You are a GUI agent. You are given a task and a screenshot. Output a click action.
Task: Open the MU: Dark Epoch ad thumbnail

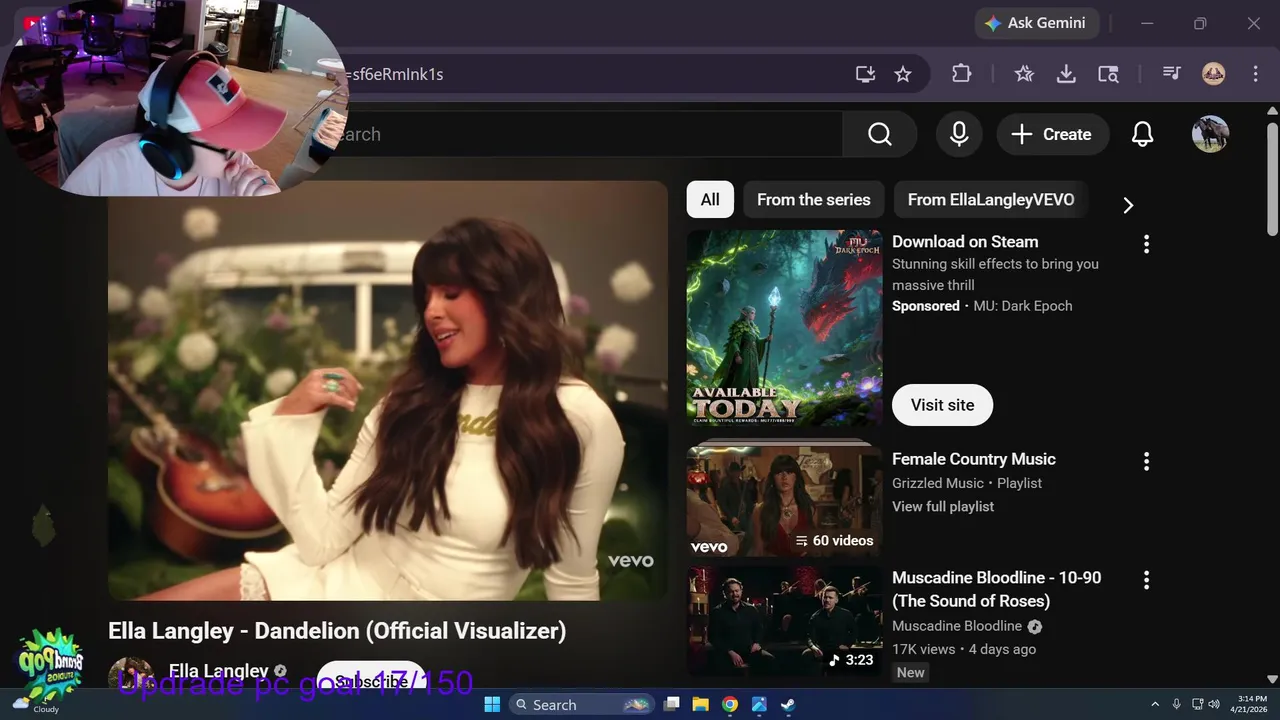click(x=784, y=329)
